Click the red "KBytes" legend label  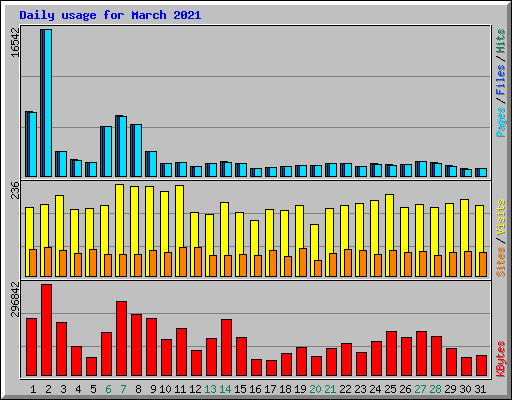pos(500,359)
